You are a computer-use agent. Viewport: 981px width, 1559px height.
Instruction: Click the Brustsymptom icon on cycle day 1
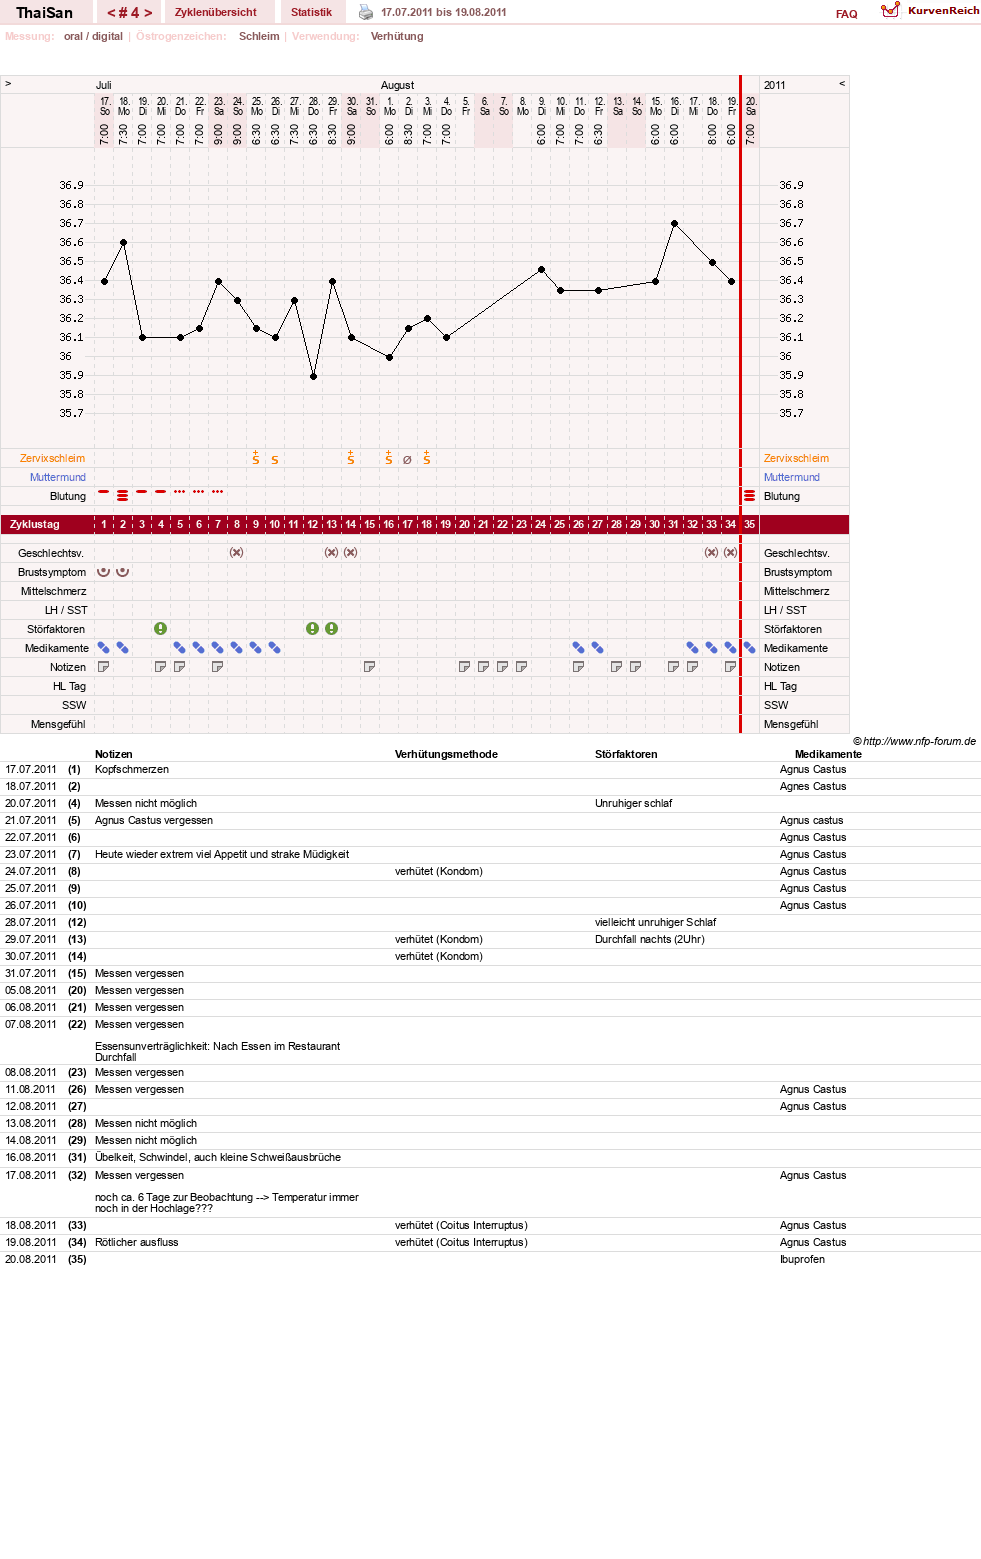coord(103,572)
